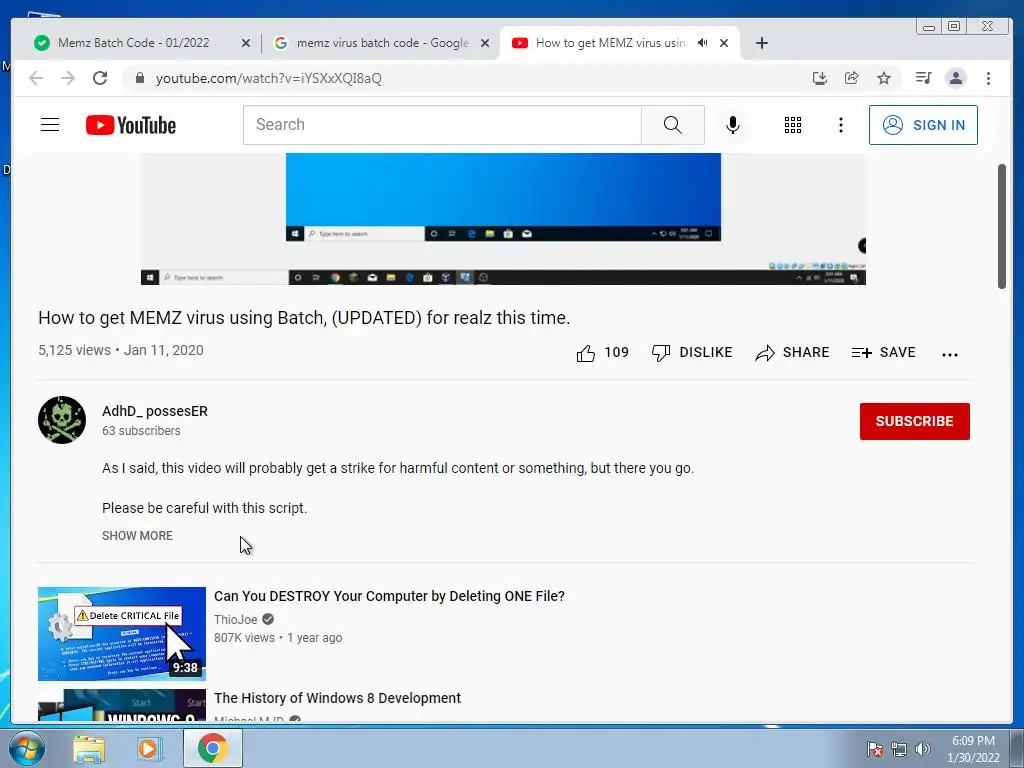The height and width of the screenshot is (768, 1024).
Task: Launch Windows Media Player from taskbar
Action: [x=148, y=748]
